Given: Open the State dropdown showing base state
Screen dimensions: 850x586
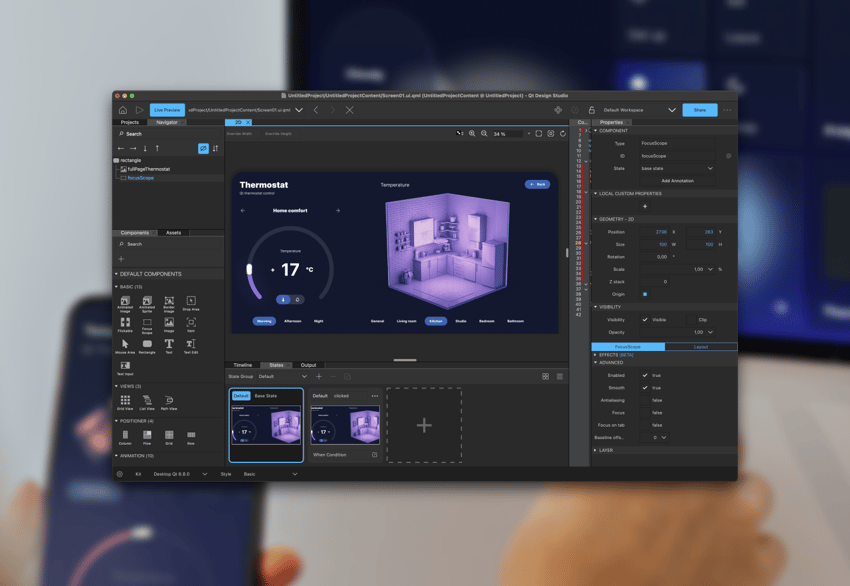Looking at the screenshot, I should (676, 168).
